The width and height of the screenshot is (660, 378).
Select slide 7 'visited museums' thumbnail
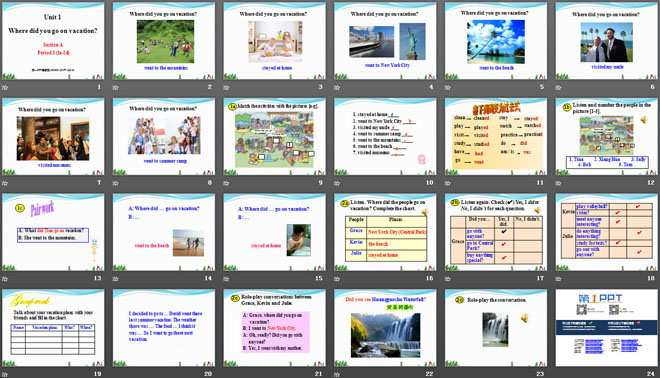[x=53, y=136]
